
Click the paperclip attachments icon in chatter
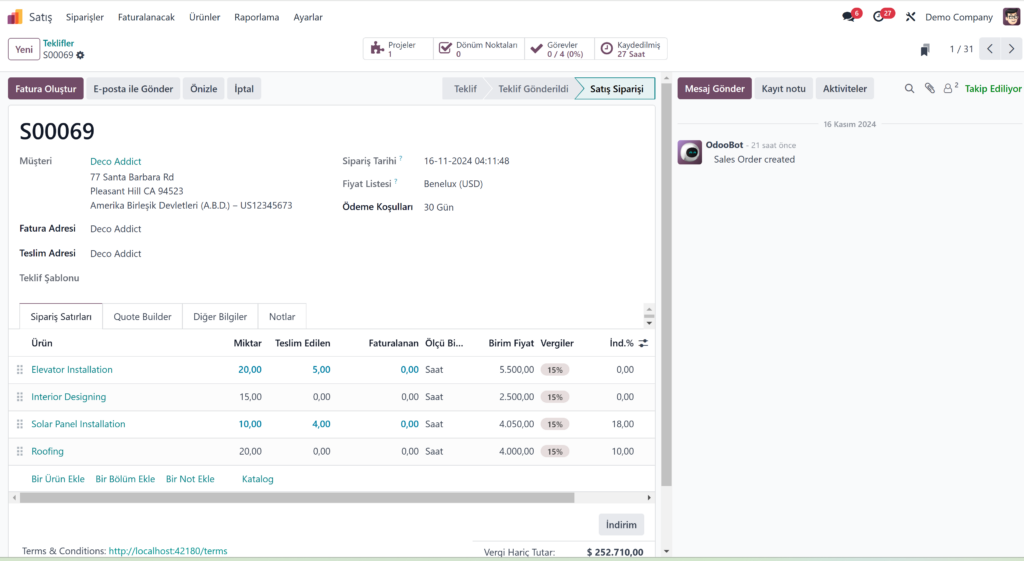tap(929, 88)
